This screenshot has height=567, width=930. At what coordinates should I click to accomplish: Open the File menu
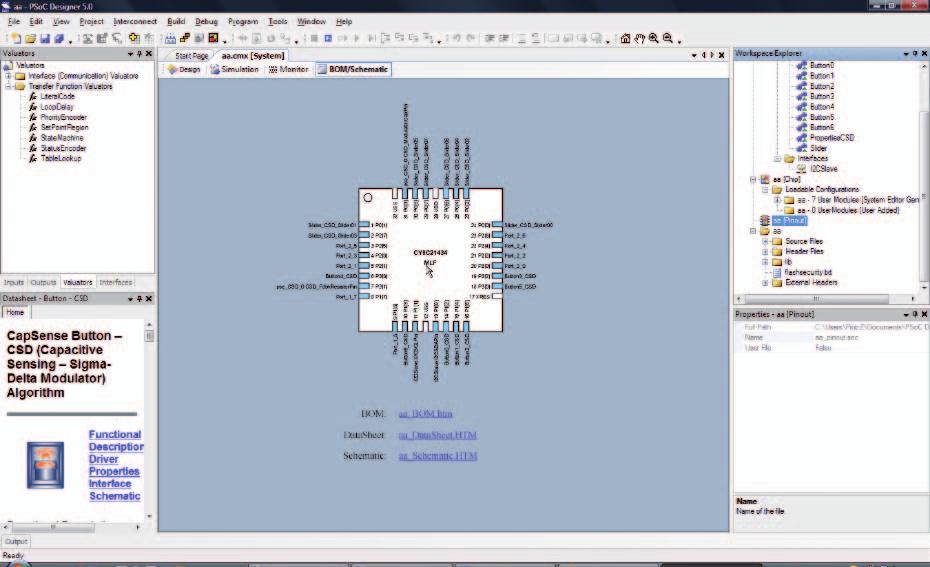tap(14, 21)
